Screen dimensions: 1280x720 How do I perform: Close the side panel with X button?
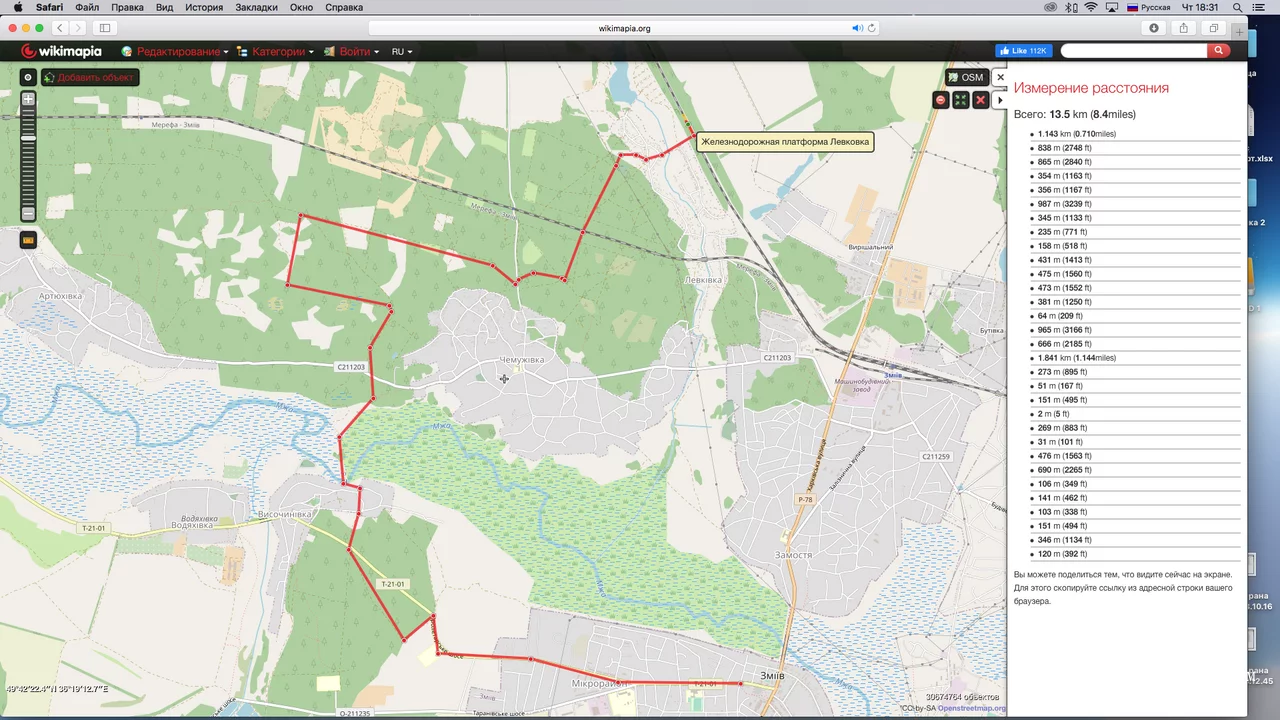click(1000, 77)
